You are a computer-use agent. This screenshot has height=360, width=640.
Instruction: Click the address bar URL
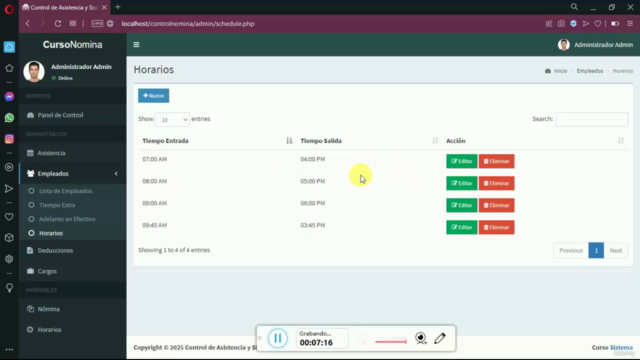tap(188, 24)
